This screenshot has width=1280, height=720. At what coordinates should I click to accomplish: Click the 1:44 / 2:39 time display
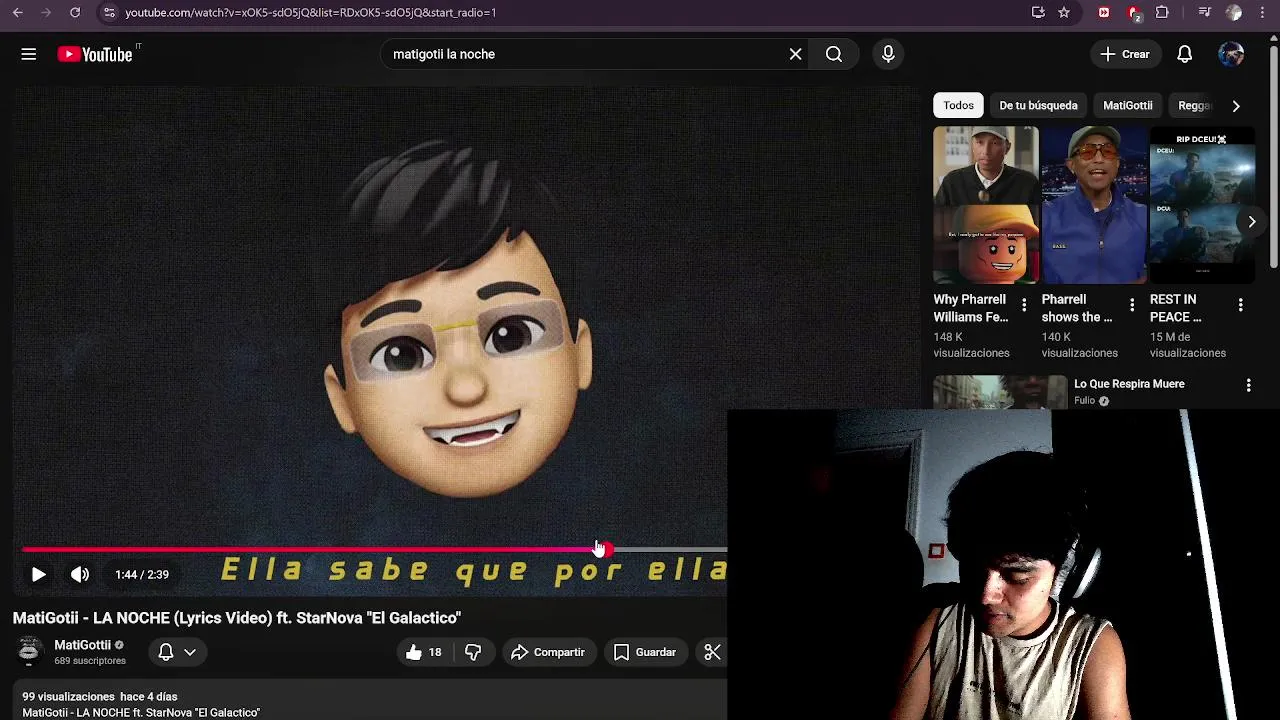[142, 574]
